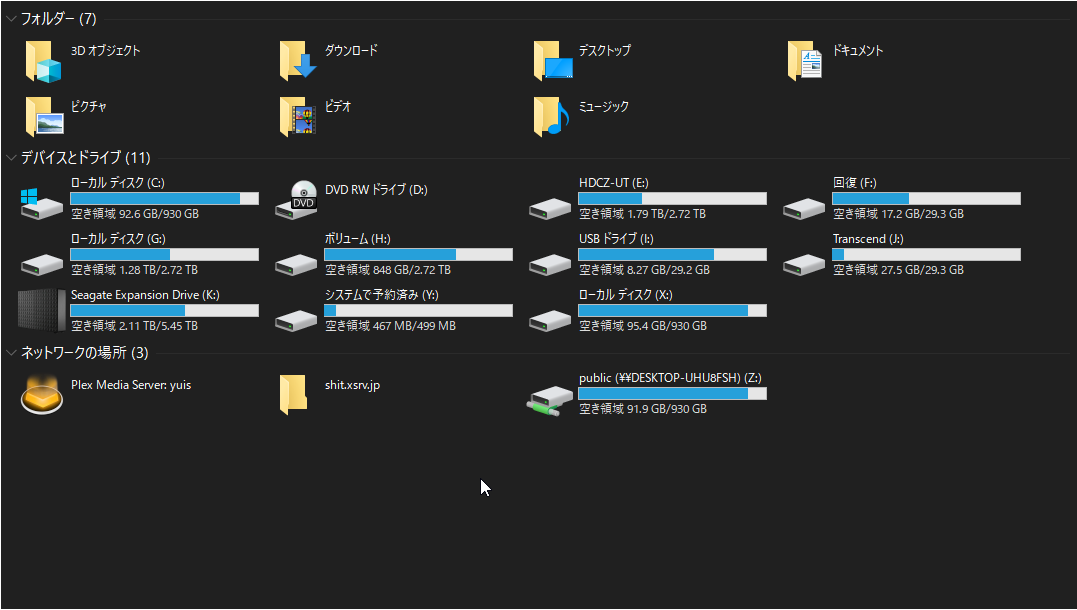Viewport: 1077px width, 610px height.
Task: Click the HDCZ-UT (E:) drive label
Action: click(613, 183)
